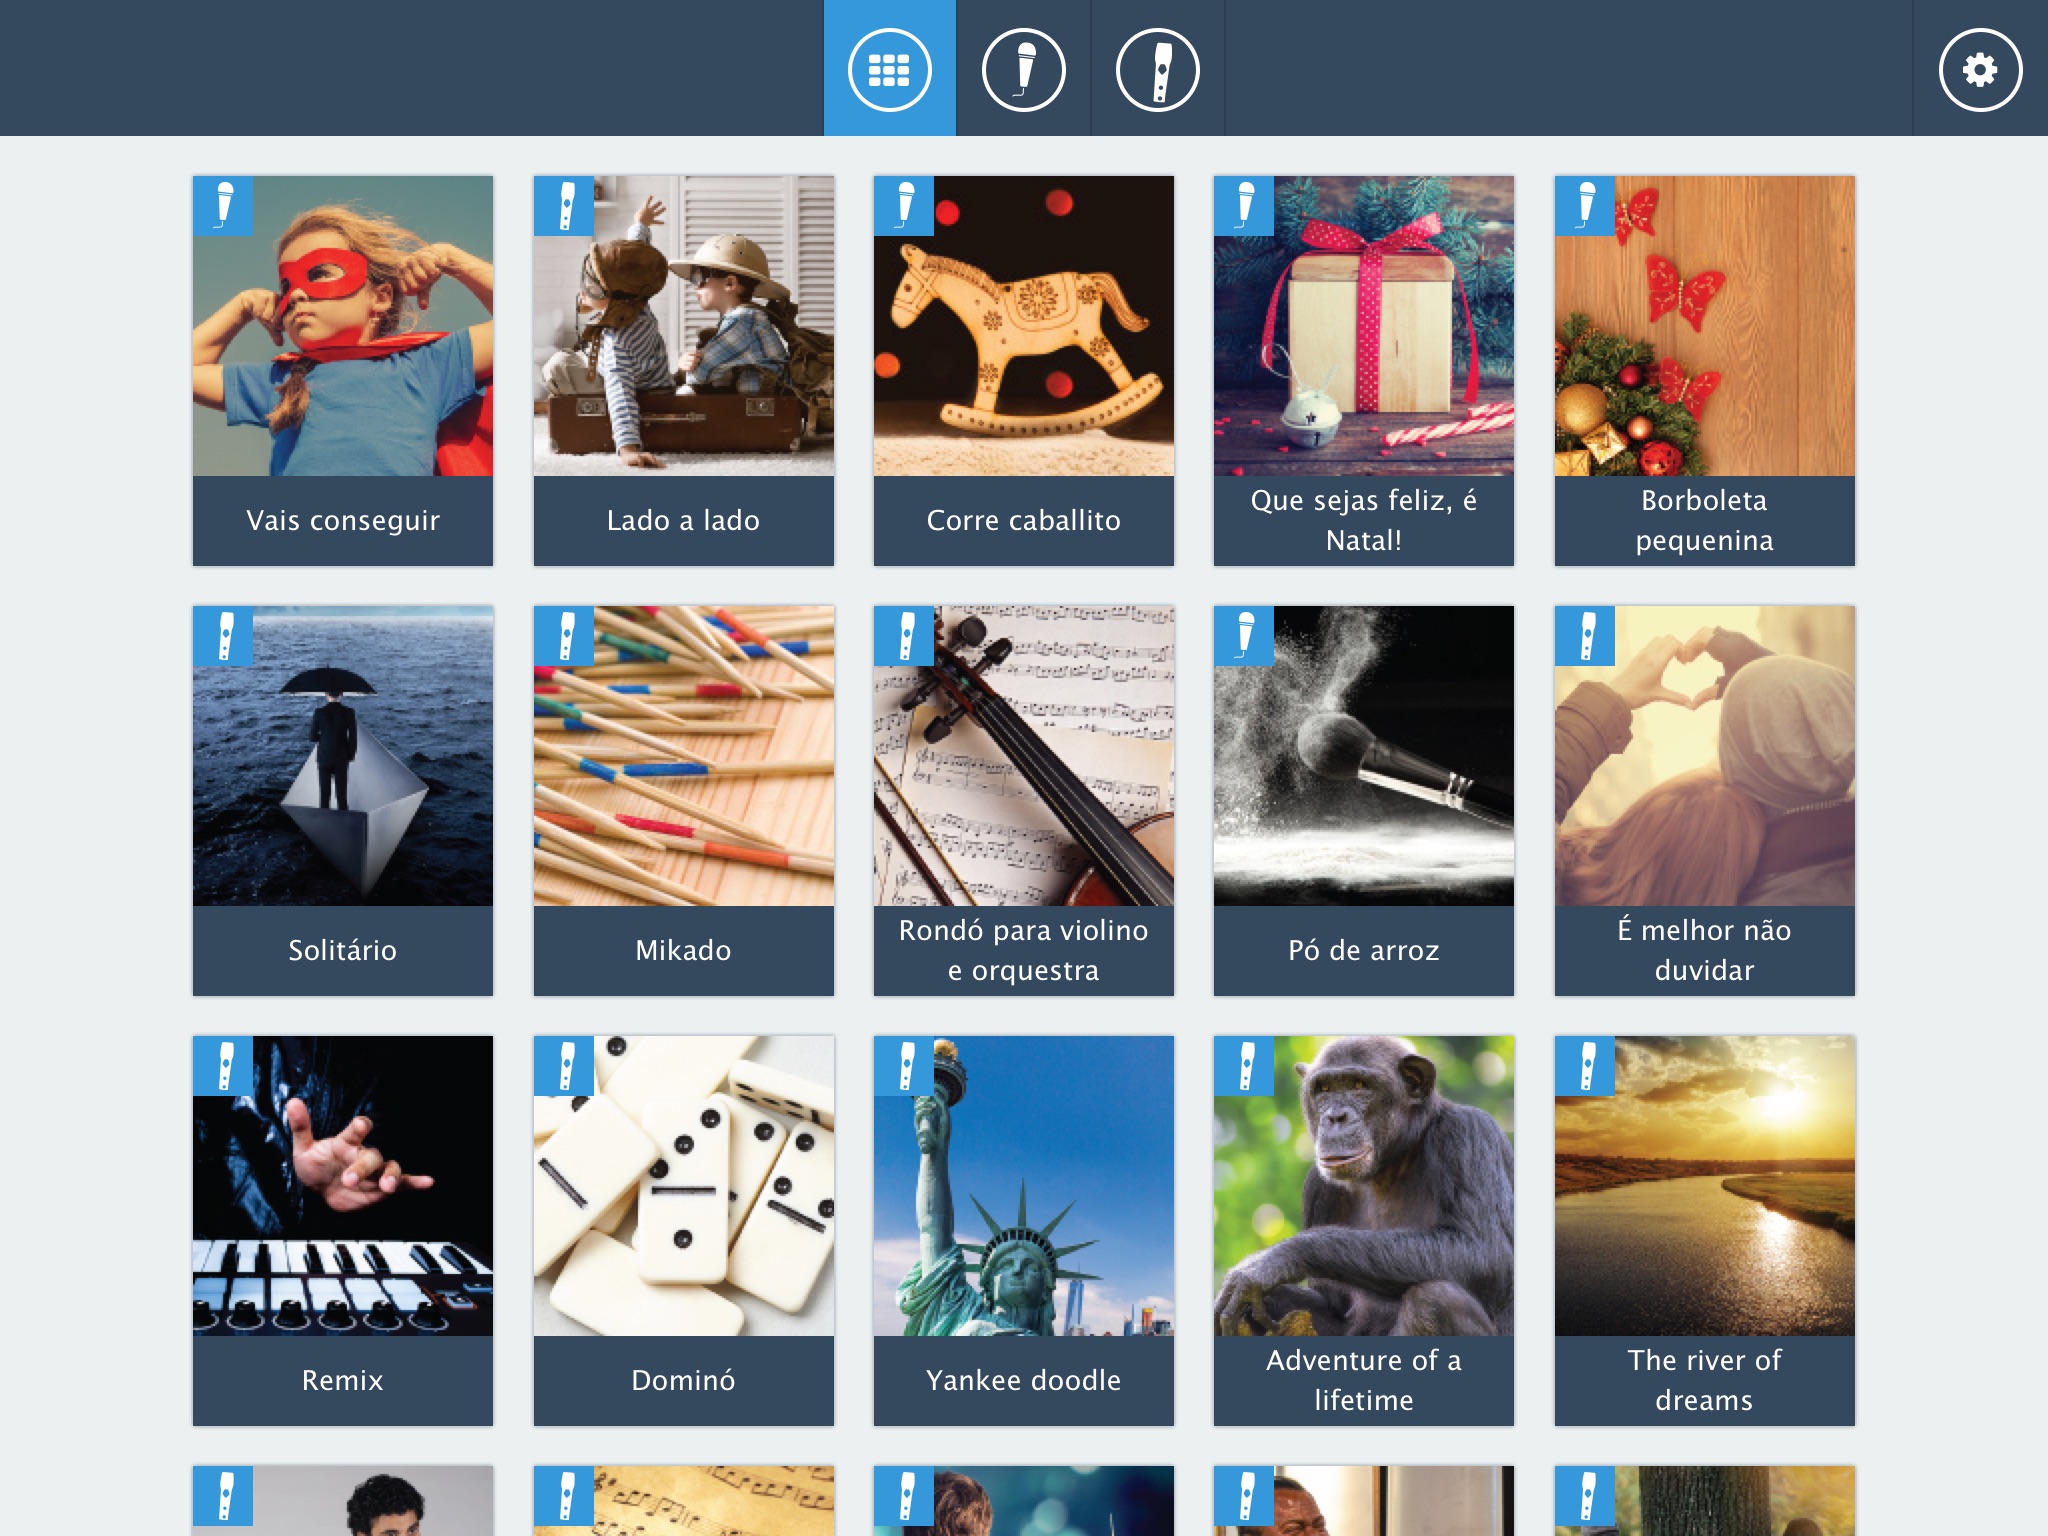Select É melhor não duvidar card
The image size is (2048, 1536).
[x=1704, y=801]
